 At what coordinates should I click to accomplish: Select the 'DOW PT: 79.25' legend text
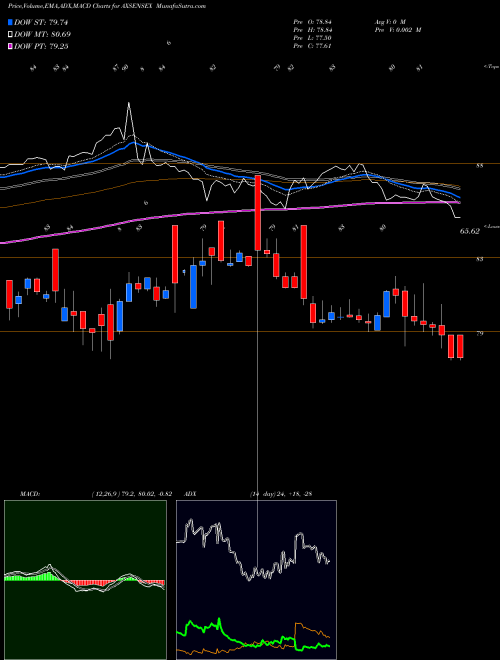click(41, 46)
